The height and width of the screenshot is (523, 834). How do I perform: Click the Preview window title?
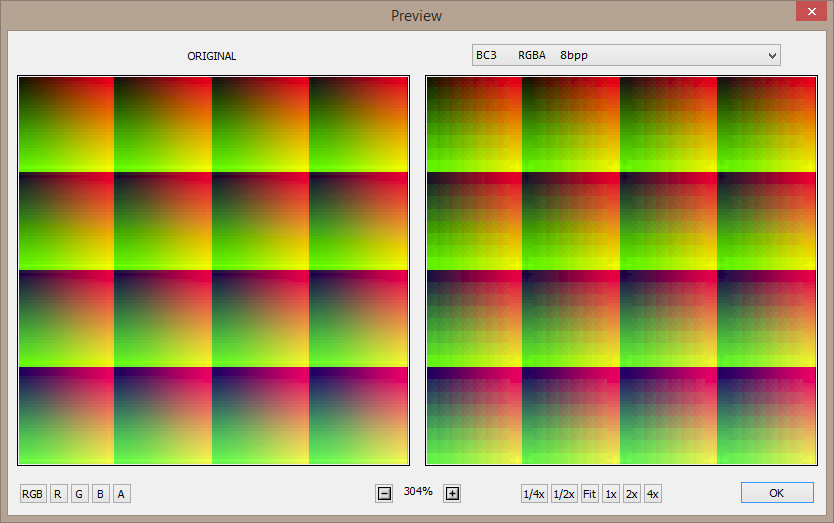tap(416, 16)
